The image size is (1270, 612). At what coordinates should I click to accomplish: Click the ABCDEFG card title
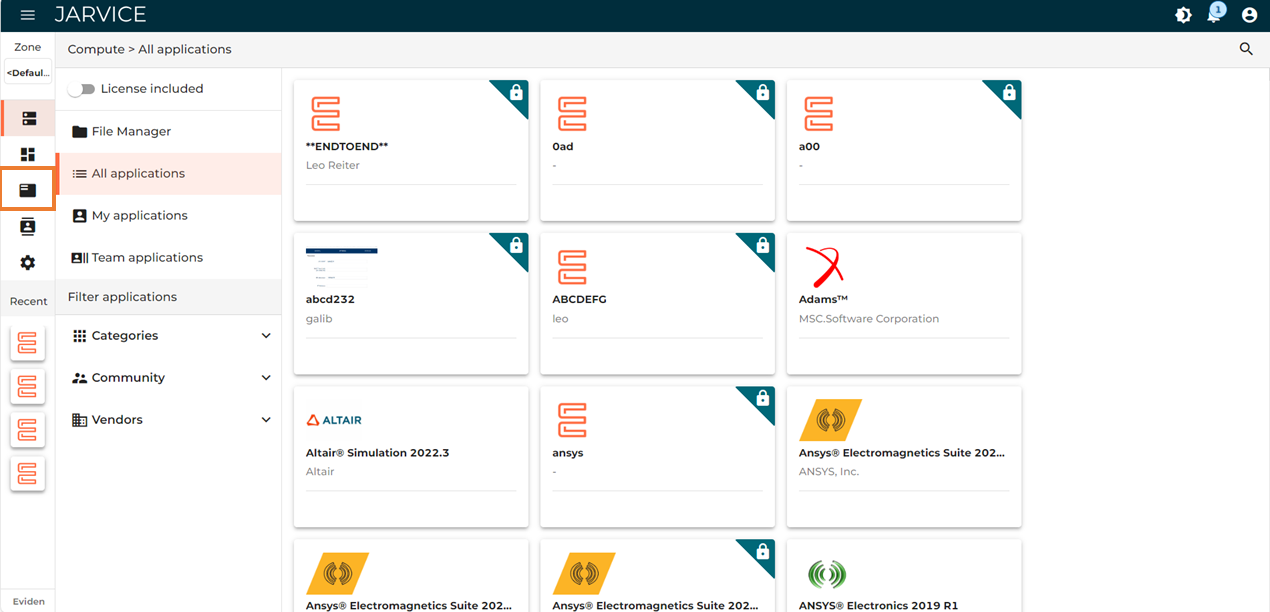click(579, 299)
